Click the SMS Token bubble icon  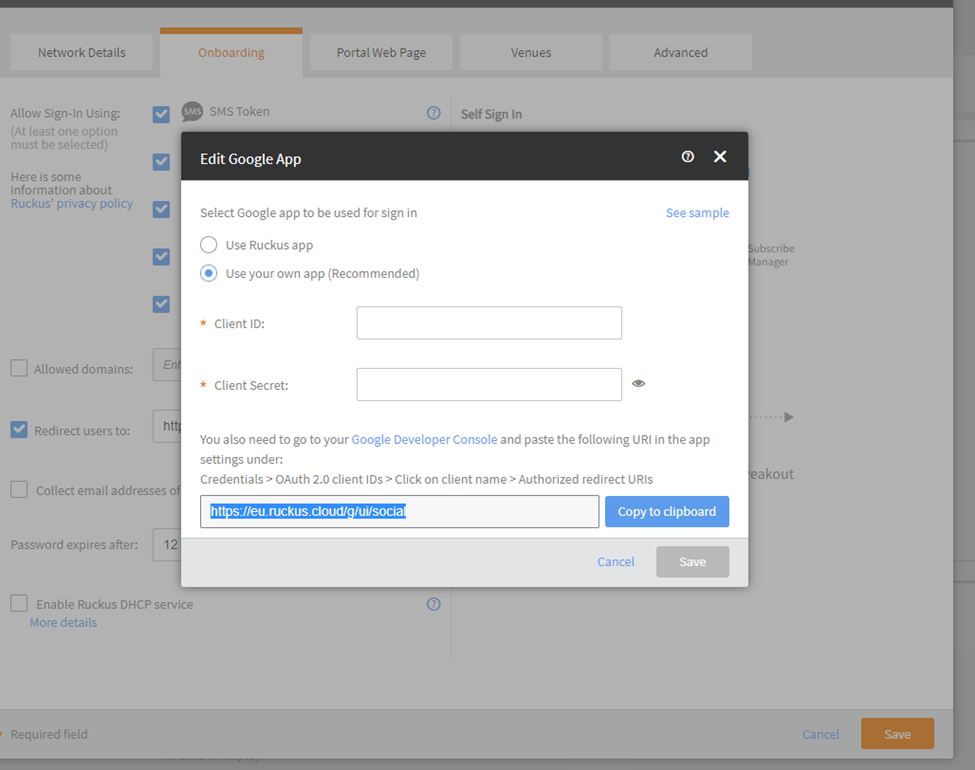coord(192,112)
